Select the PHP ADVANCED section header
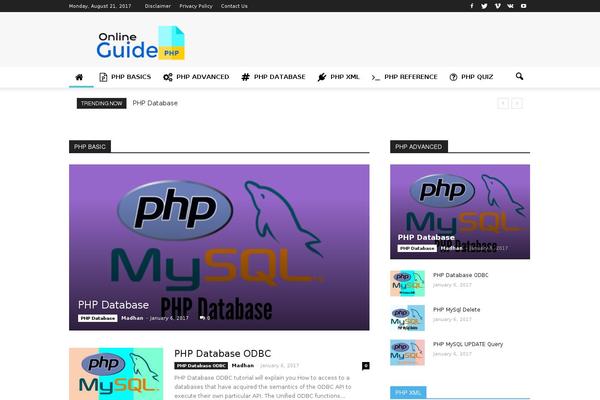 point(419,147)
